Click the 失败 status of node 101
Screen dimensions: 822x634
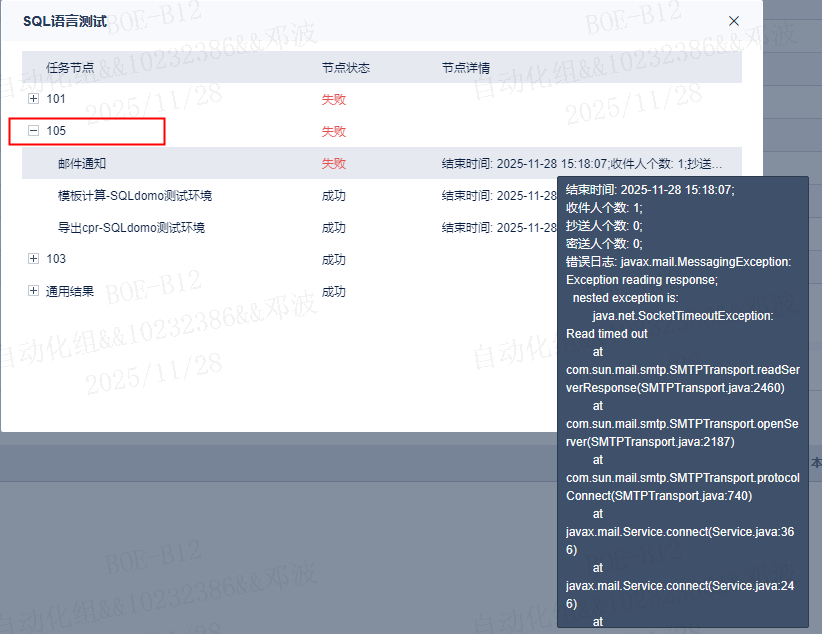(333, 99)
